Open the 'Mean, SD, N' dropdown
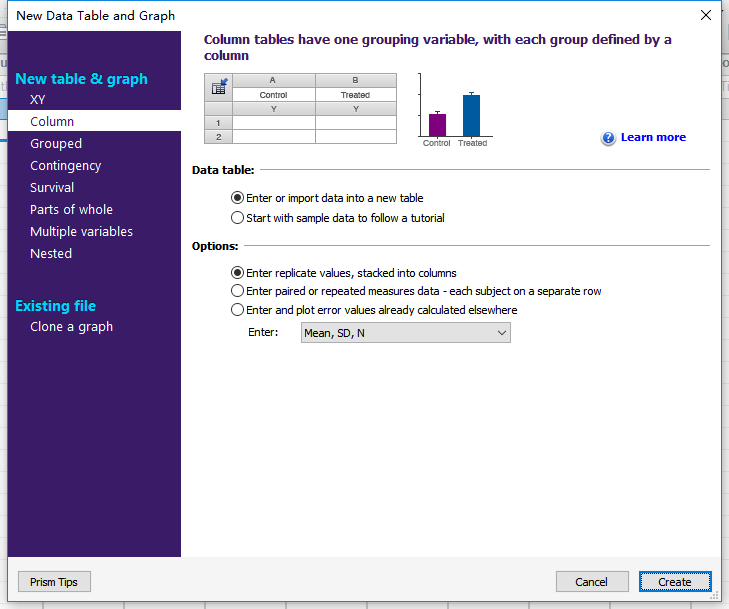The height and width of the screenshot is (609, 729). (405, 333)
